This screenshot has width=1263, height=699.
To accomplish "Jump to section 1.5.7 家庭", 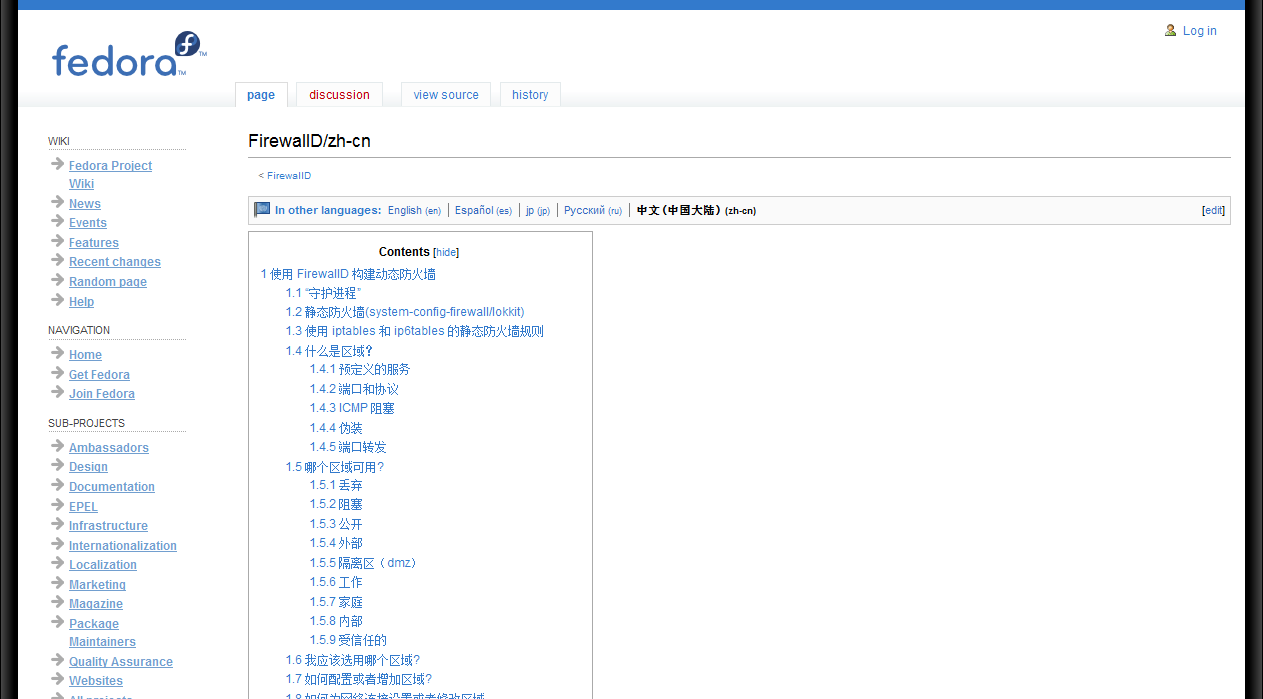I will tap(336, 602).
